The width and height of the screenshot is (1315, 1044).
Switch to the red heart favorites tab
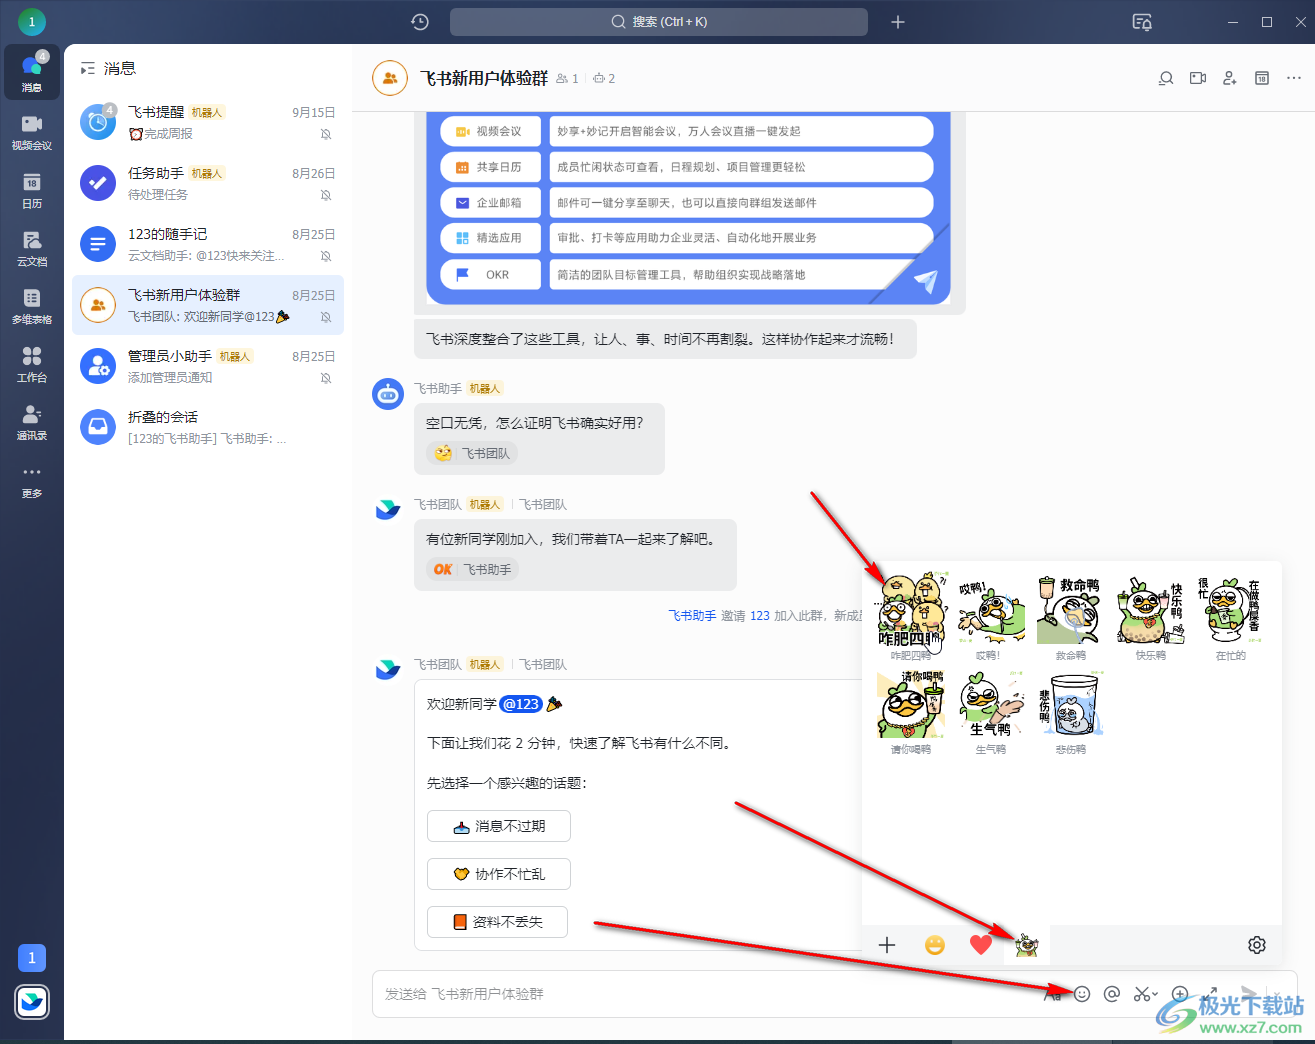click(981, 945)
